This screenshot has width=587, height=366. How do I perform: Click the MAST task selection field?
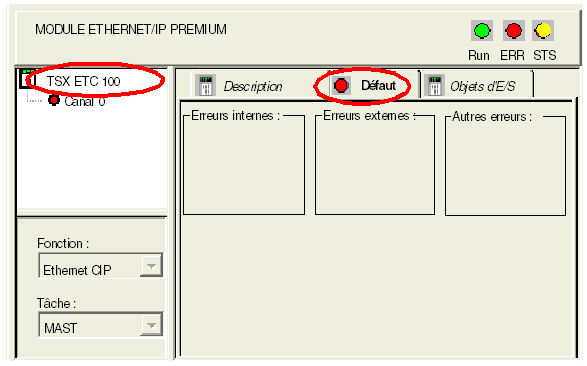click(100, 325)
